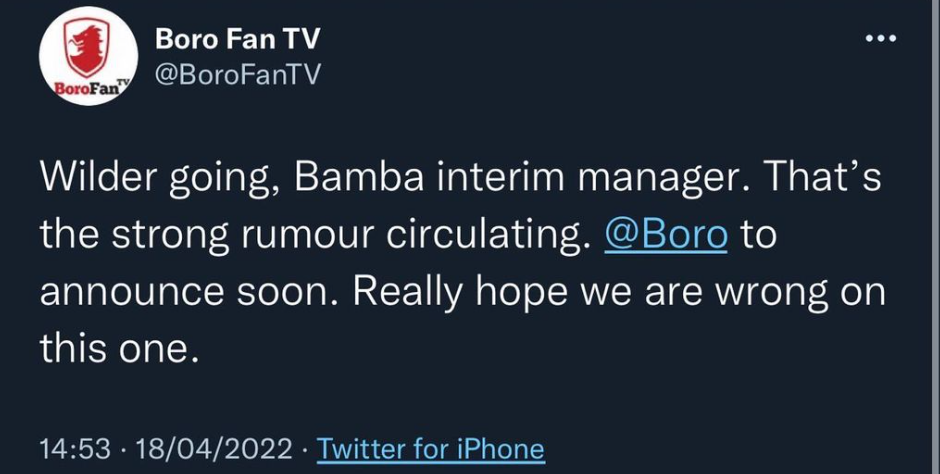940x474 pixels.
Task: Select the @BoroFanTV handle
Action: click(235, 77)
